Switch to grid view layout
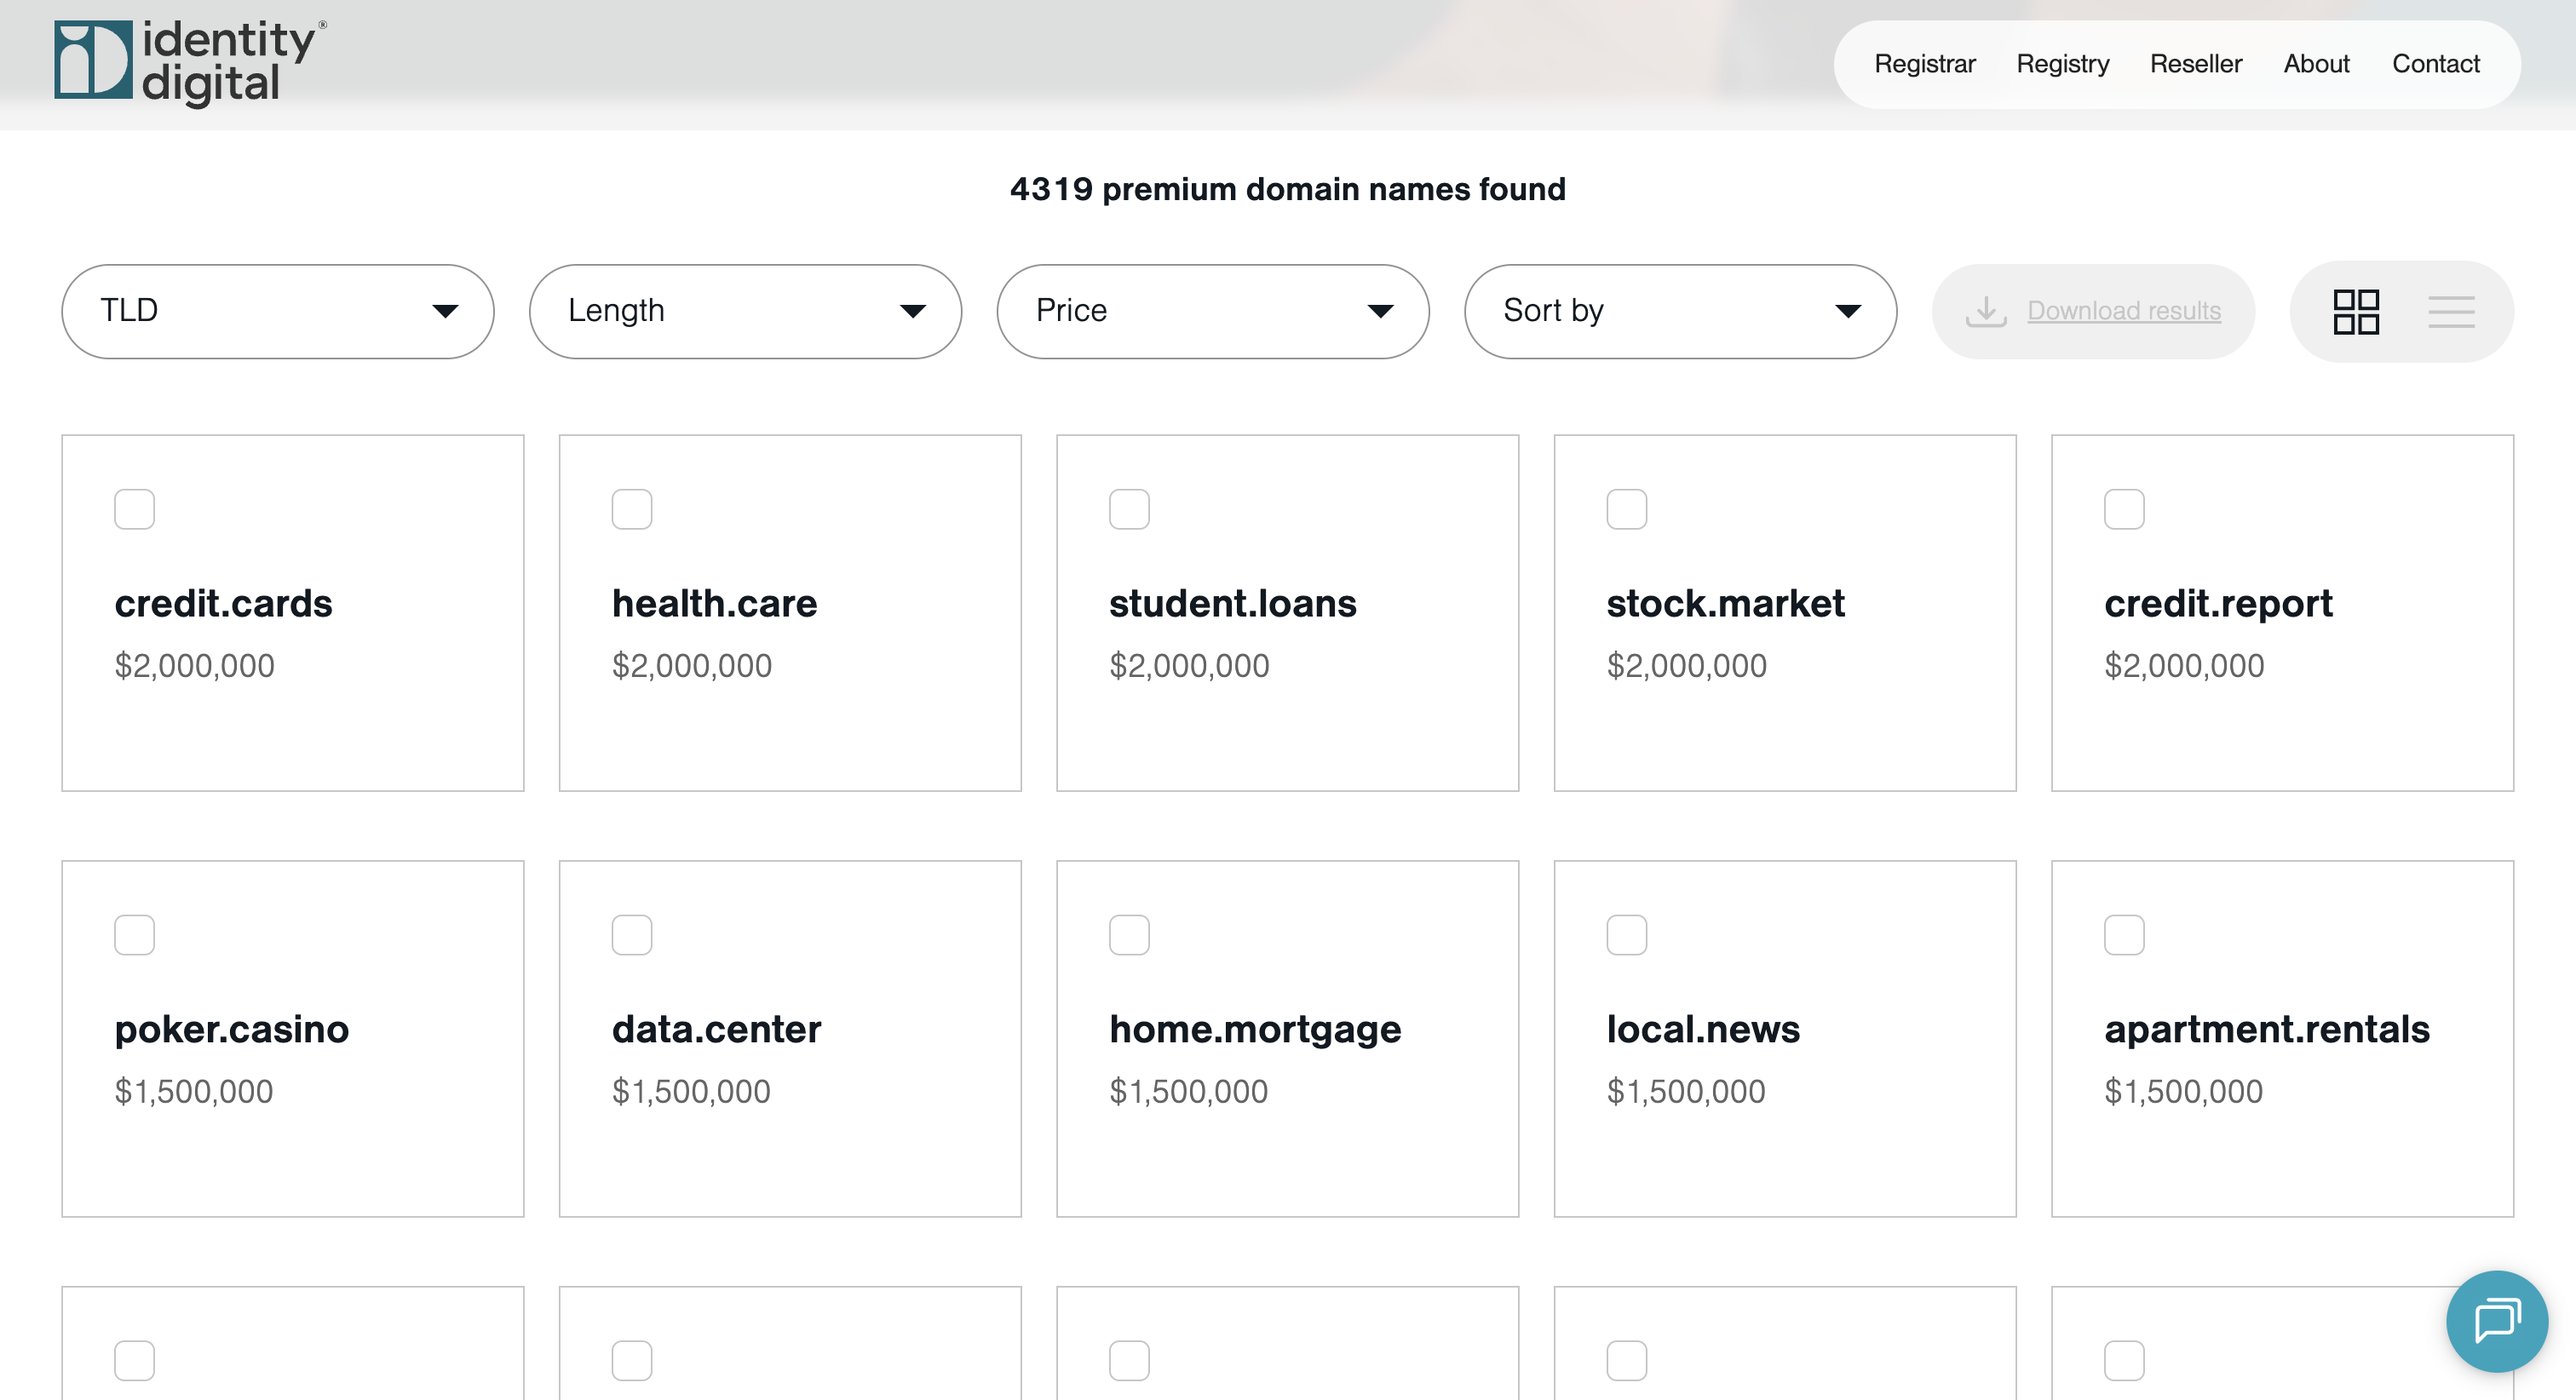 [2355, 312]
